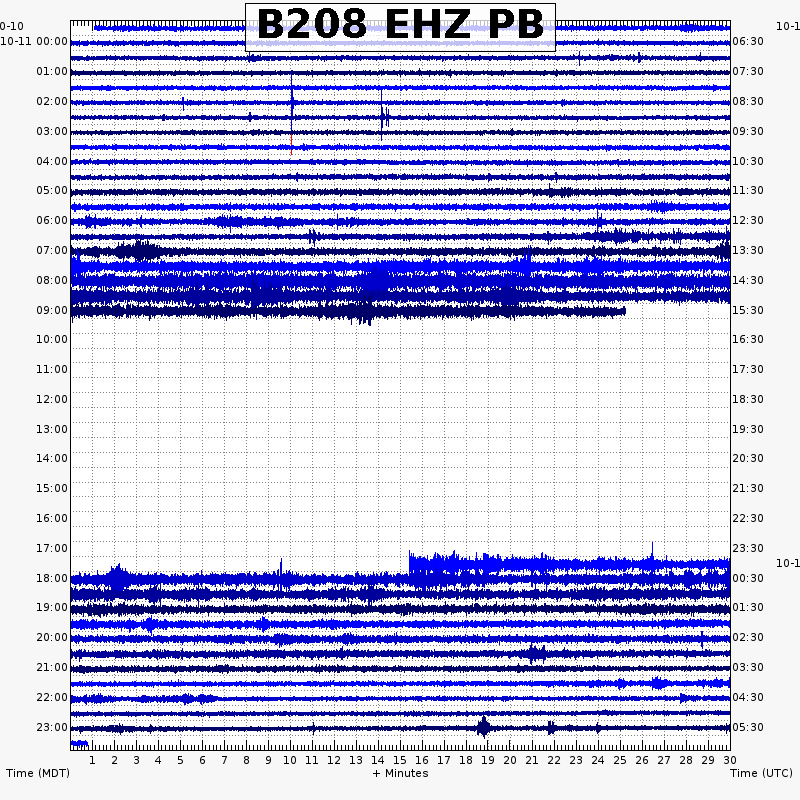The width and height of the screenshot is (800, 800).
Task: Click the 21:30 UTC row label
Action: 748,488
